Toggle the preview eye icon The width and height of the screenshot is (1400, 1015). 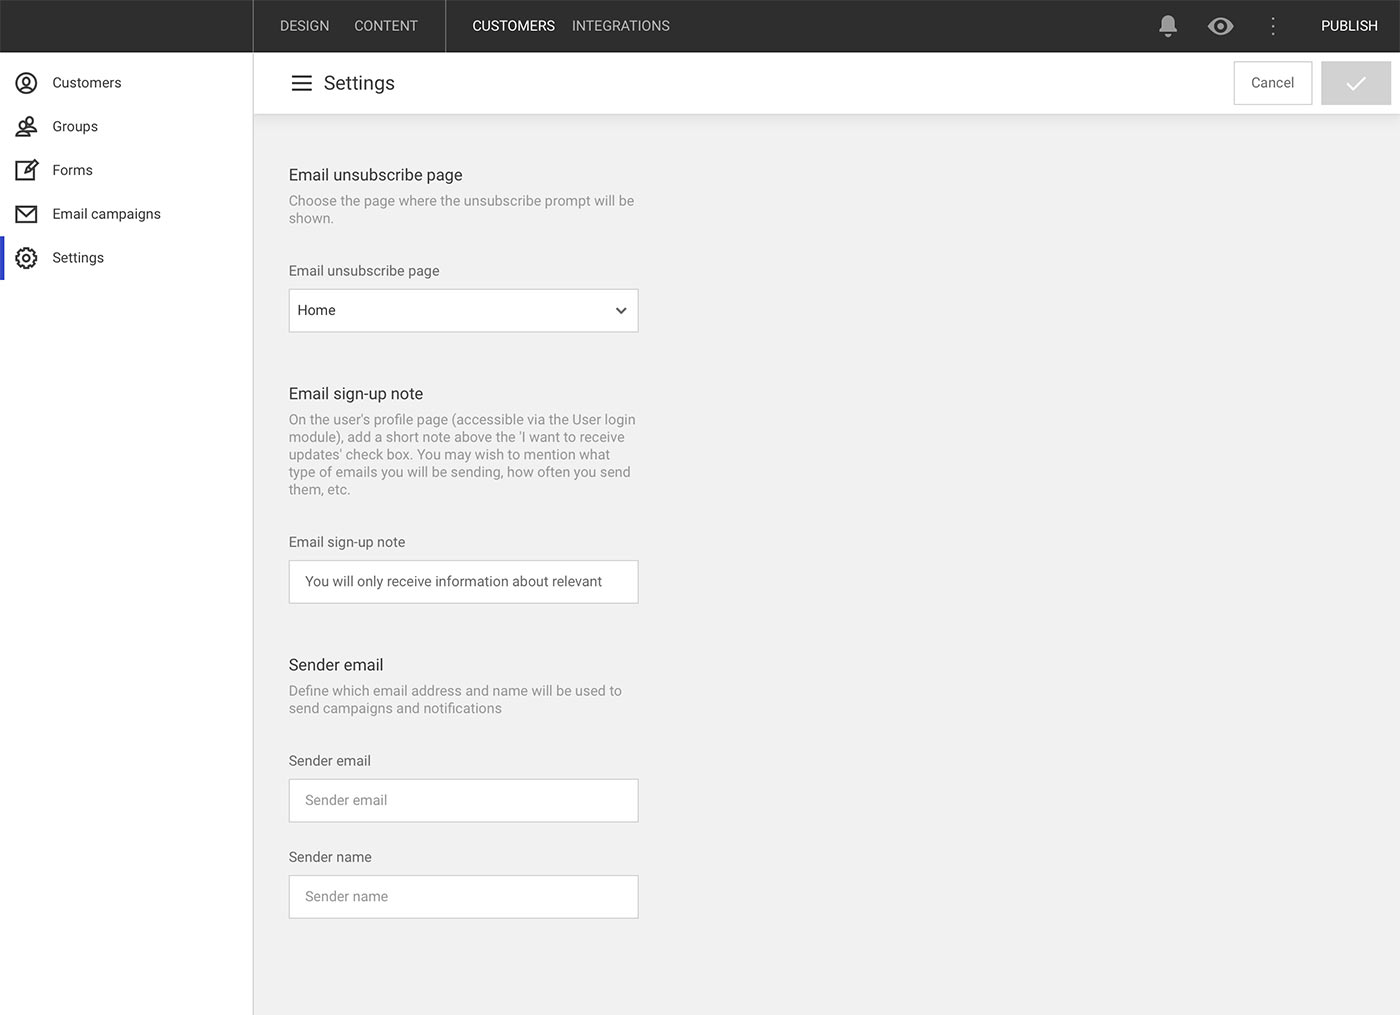[1220, 26]
